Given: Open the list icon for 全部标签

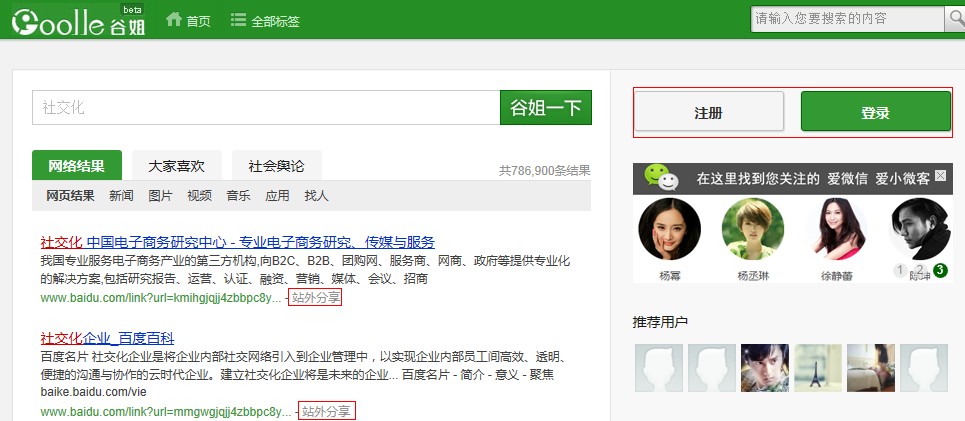Looking at the screenshot, I should 238,20.
